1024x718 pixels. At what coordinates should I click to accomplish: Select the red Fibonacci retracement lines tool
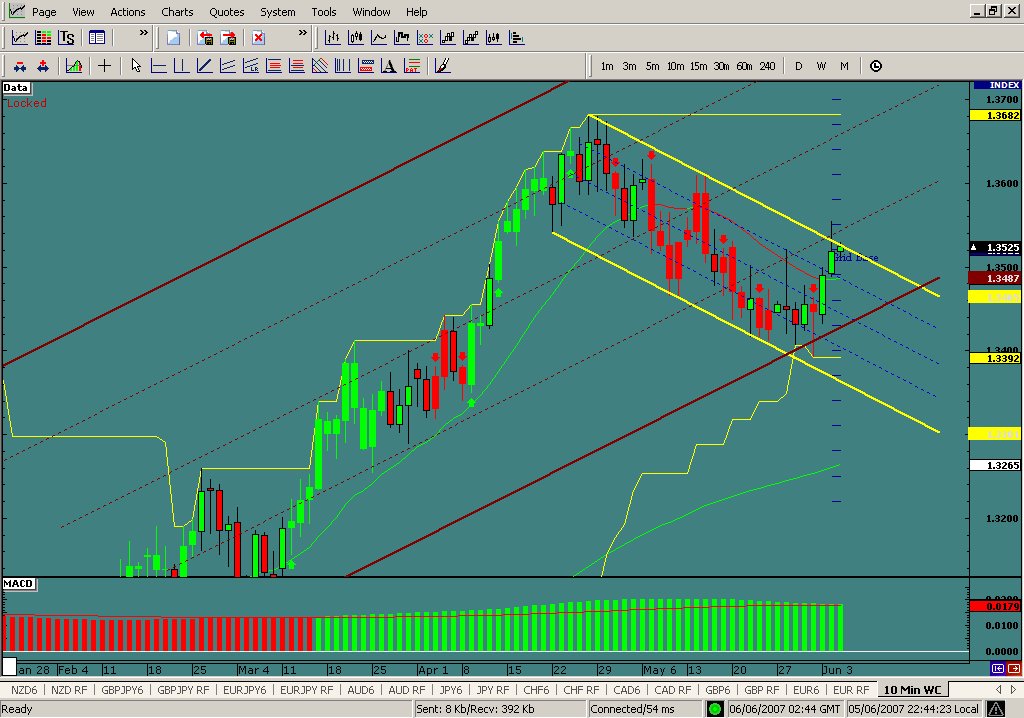(x=274, y=66)
